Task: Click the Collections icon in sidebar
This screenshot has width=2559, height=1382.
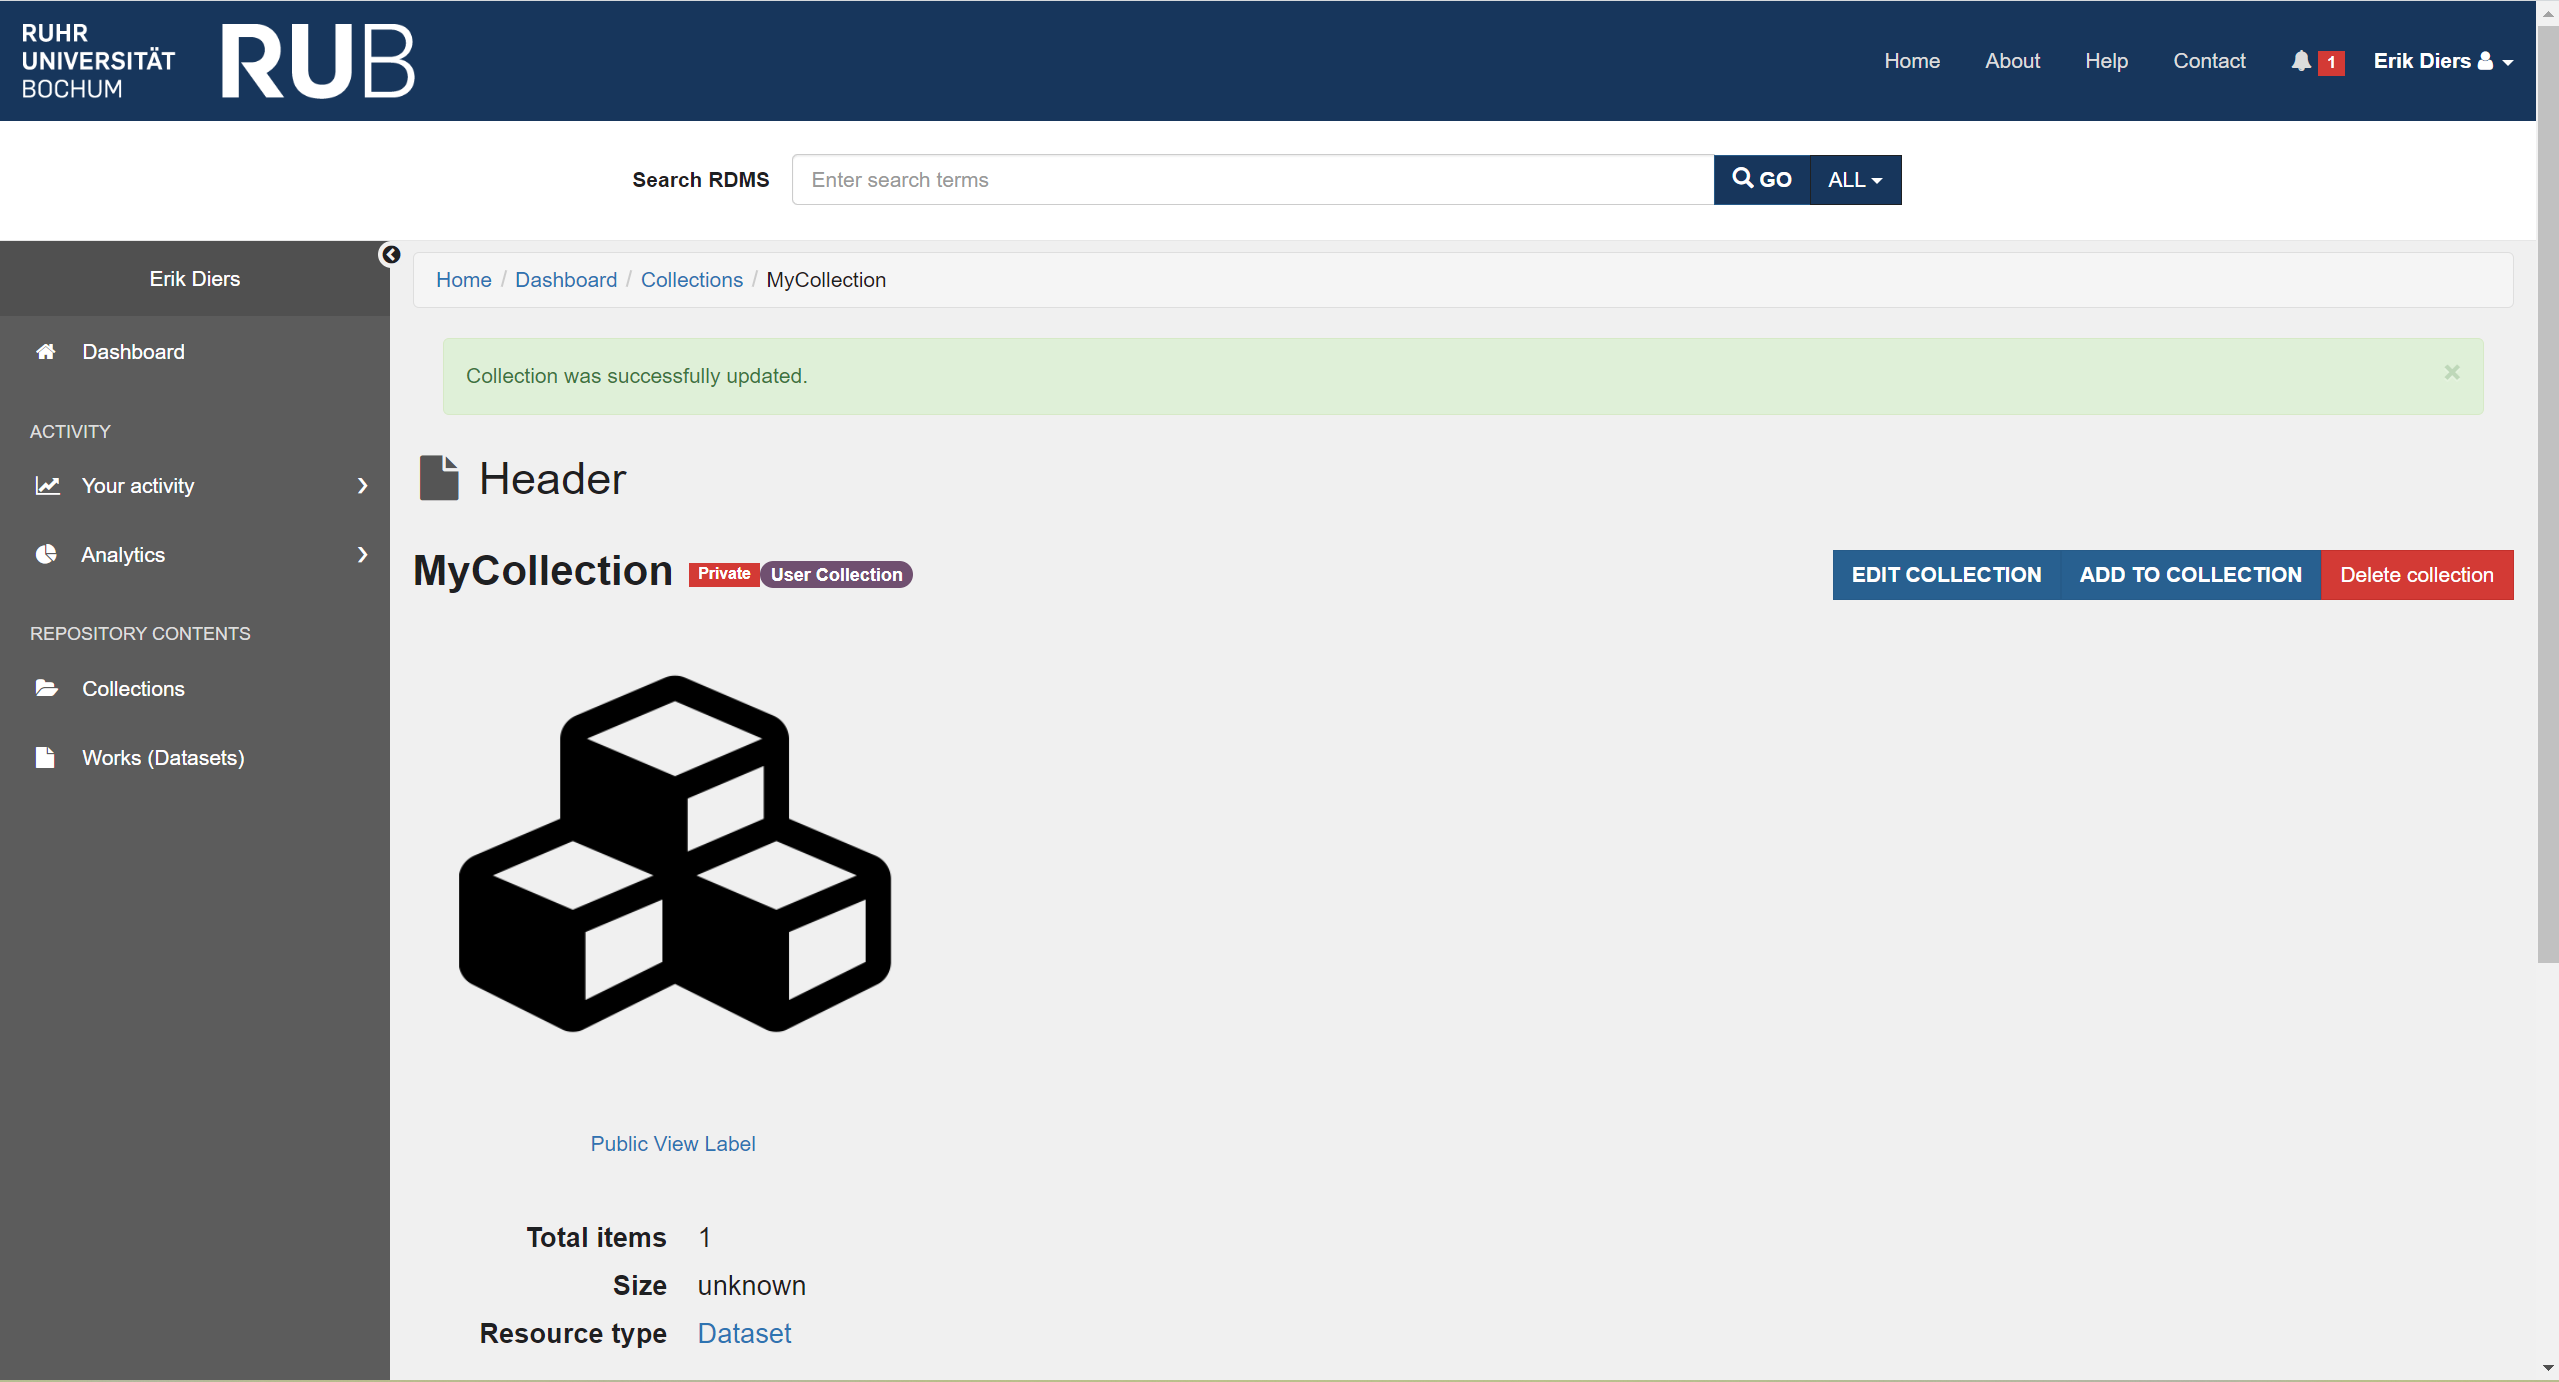Action: click(48, 688)
